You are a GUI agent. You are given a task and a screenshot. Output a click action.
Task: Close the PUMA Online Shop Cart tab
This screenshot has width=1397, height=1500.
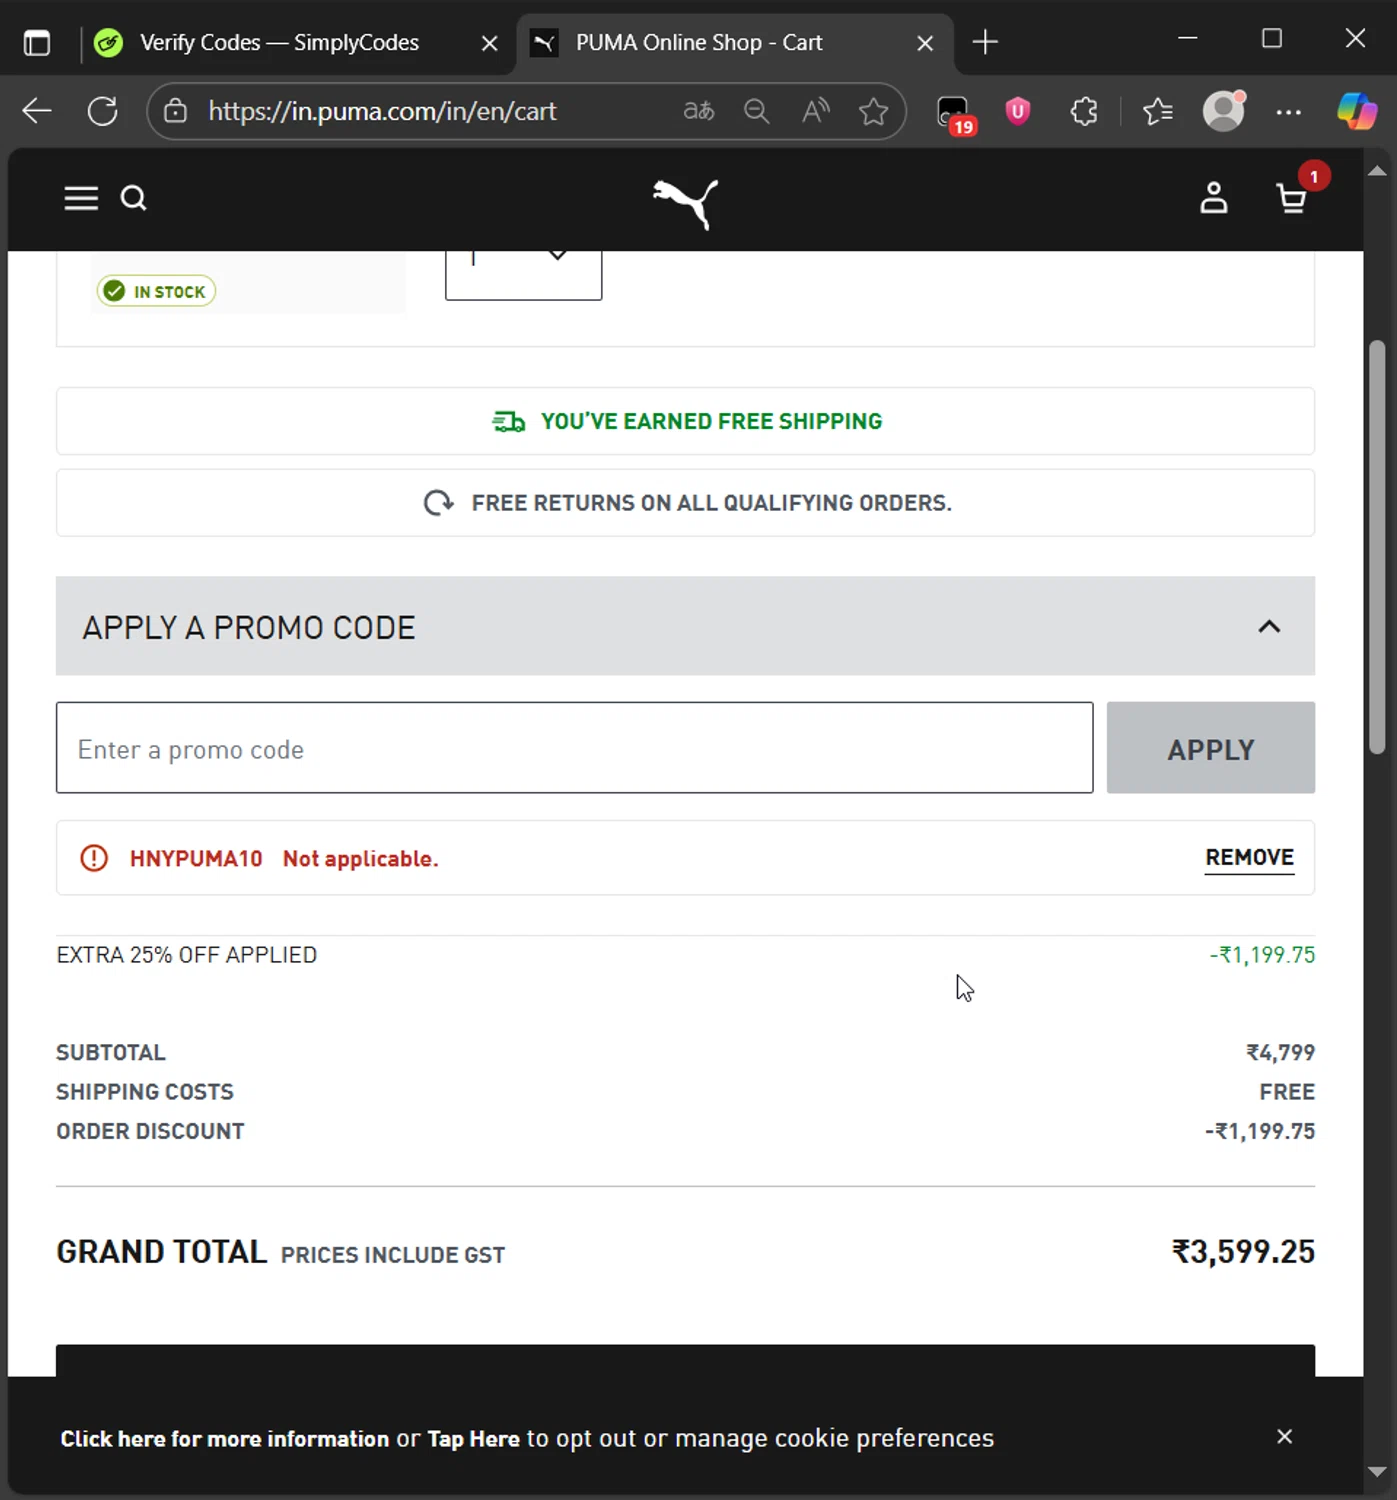[926, 43]
